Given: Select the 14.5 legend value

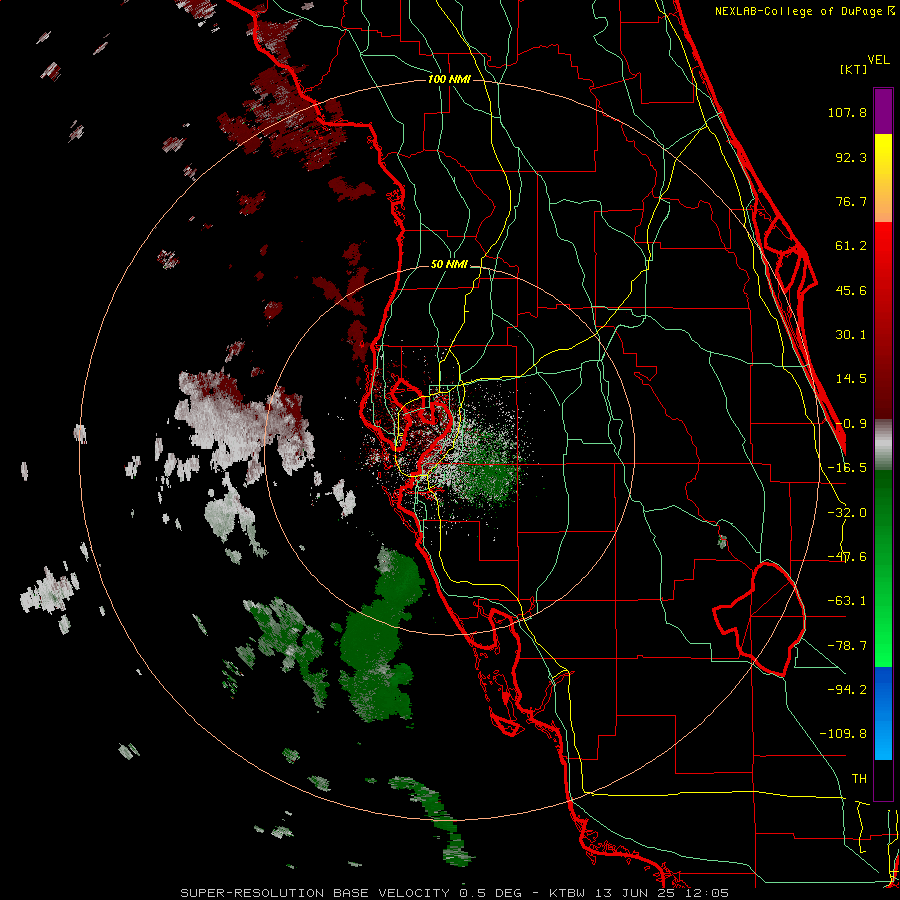Looking at the screenshot, I should [851, 379].
